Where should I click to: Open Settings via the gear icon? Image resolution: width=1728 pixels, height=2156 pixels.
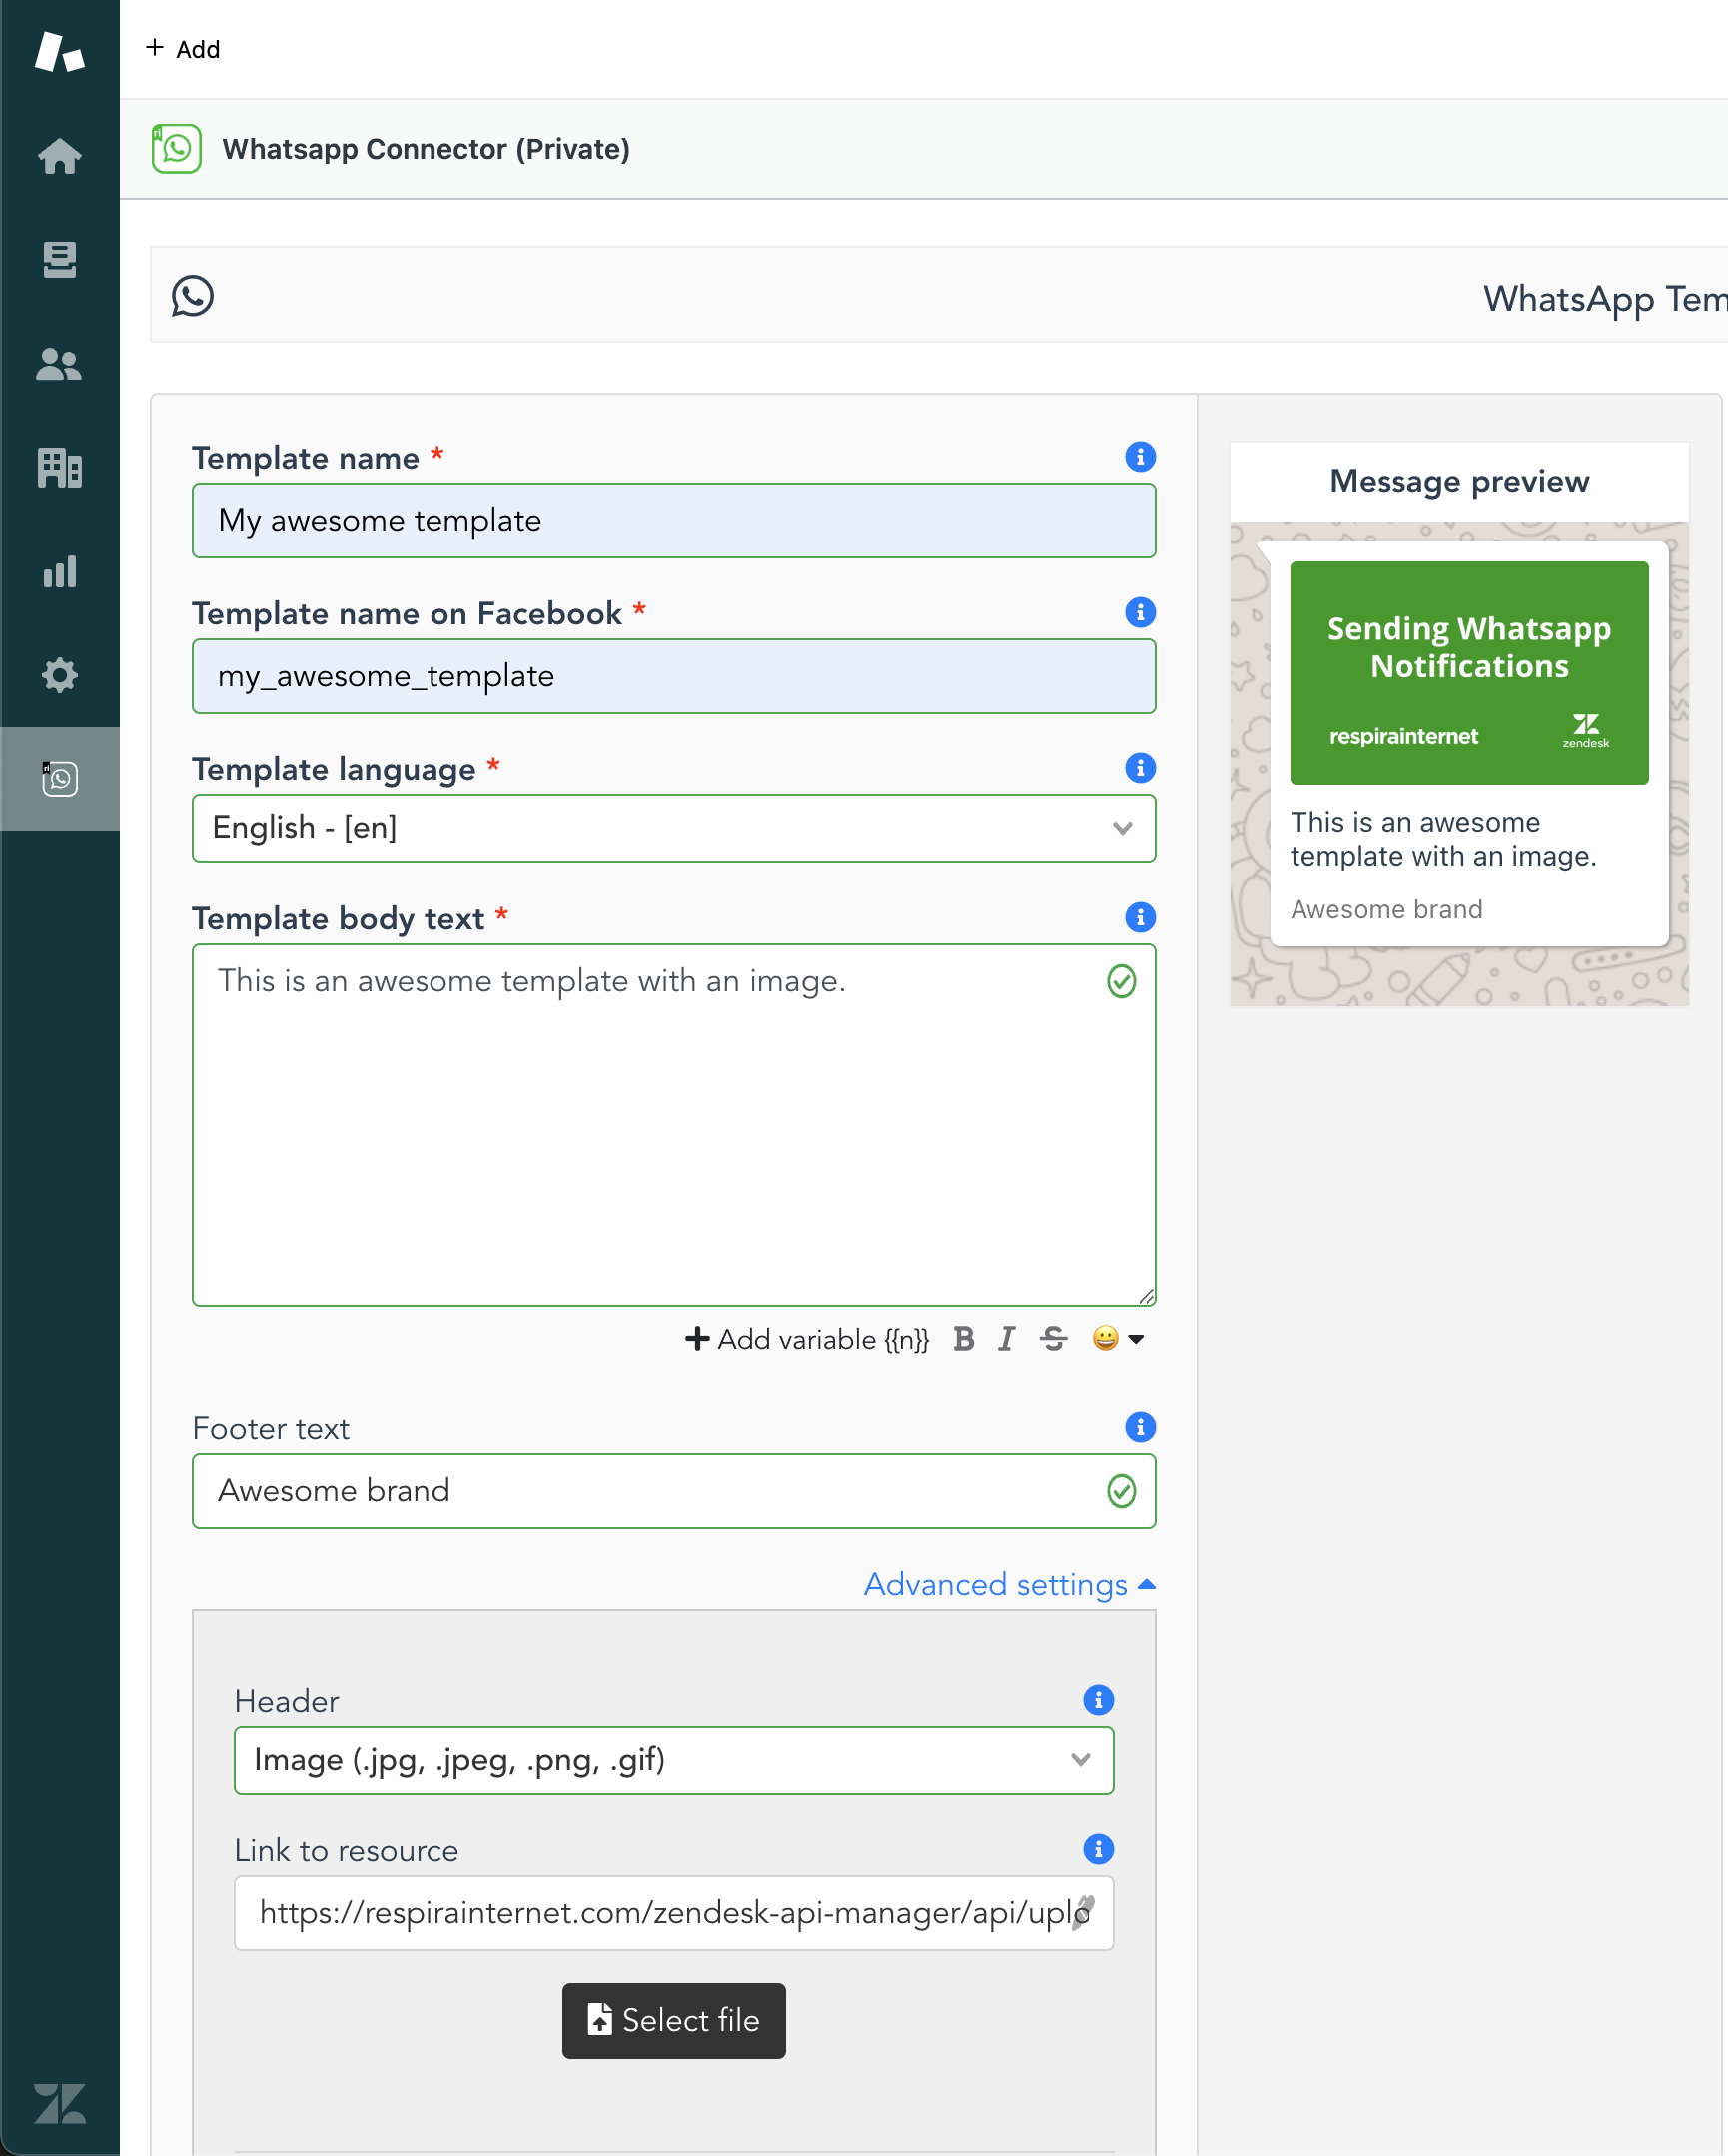pyautogui.click(x=60, y=675)
